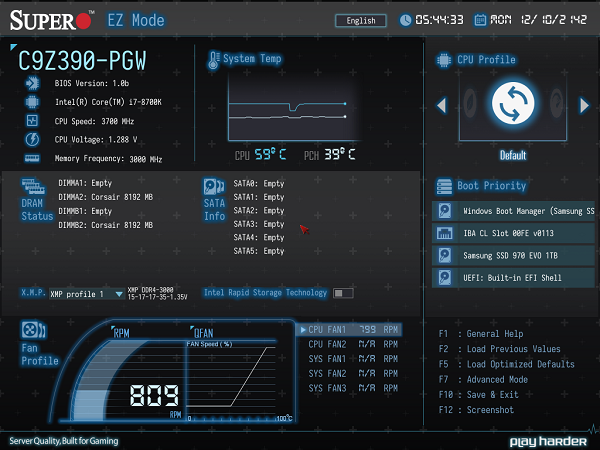Click the calendar icon beside the date

click(x=480, y=20)
